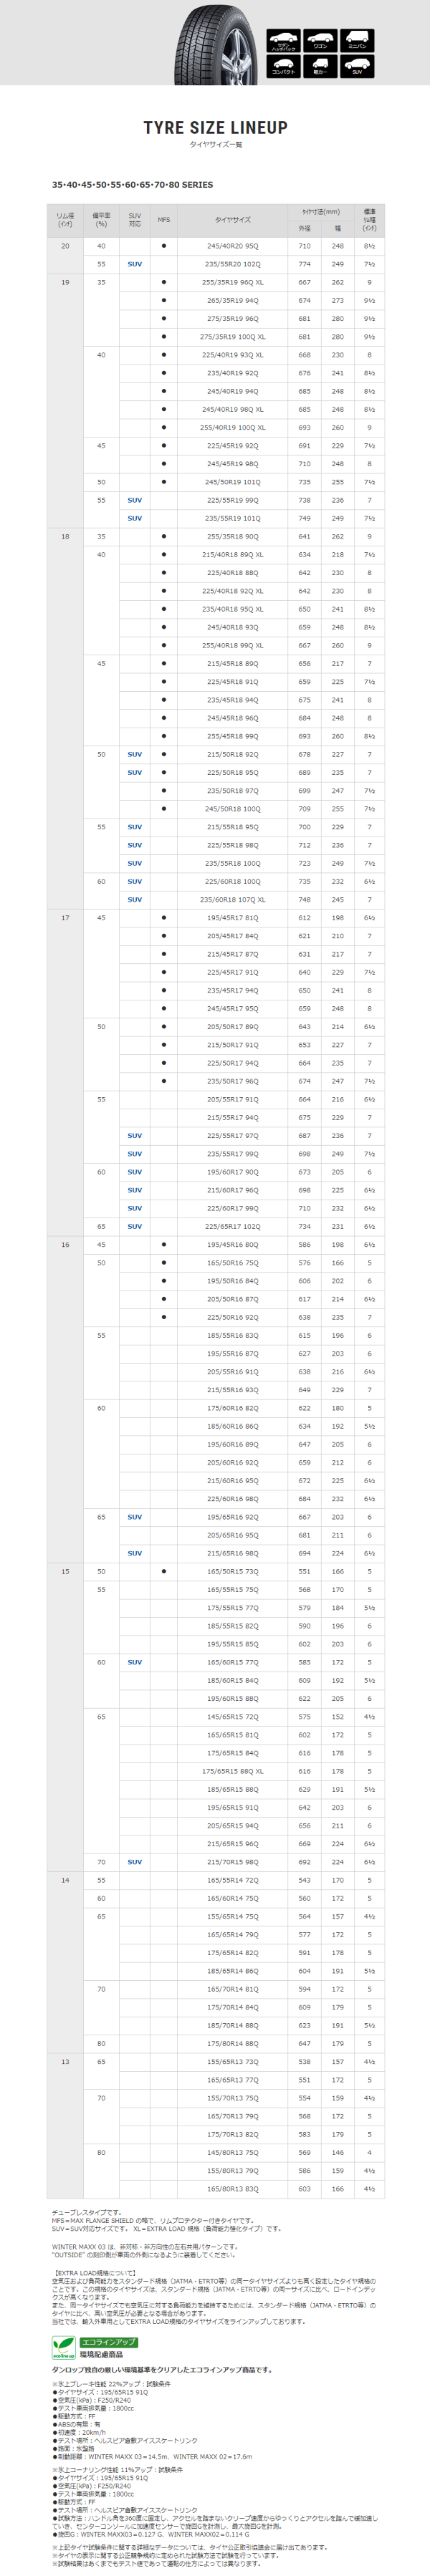Click the compact car (コンパクト) icon
430x2576 pixels.
point(284,66)
